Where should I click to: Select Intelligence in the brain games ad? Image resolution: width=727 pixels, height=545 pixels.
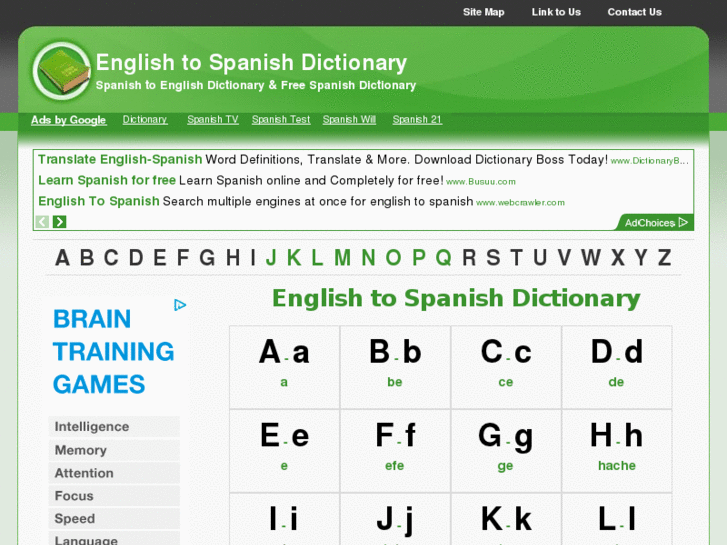coord(114,427)
